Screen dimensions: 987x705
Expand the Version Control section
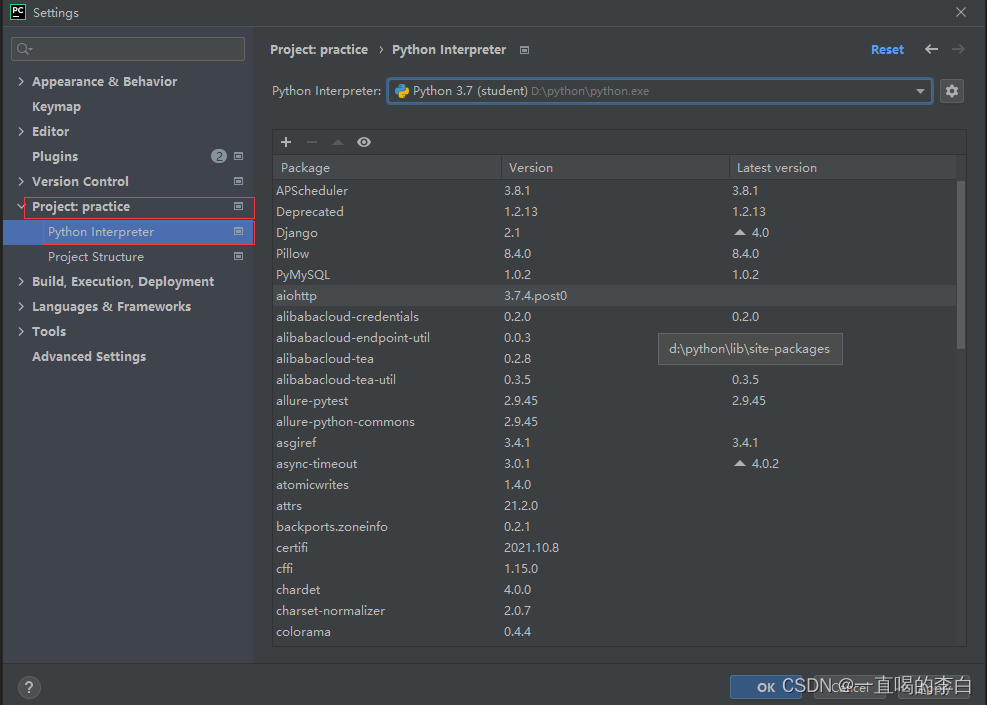tap(21, 181)
